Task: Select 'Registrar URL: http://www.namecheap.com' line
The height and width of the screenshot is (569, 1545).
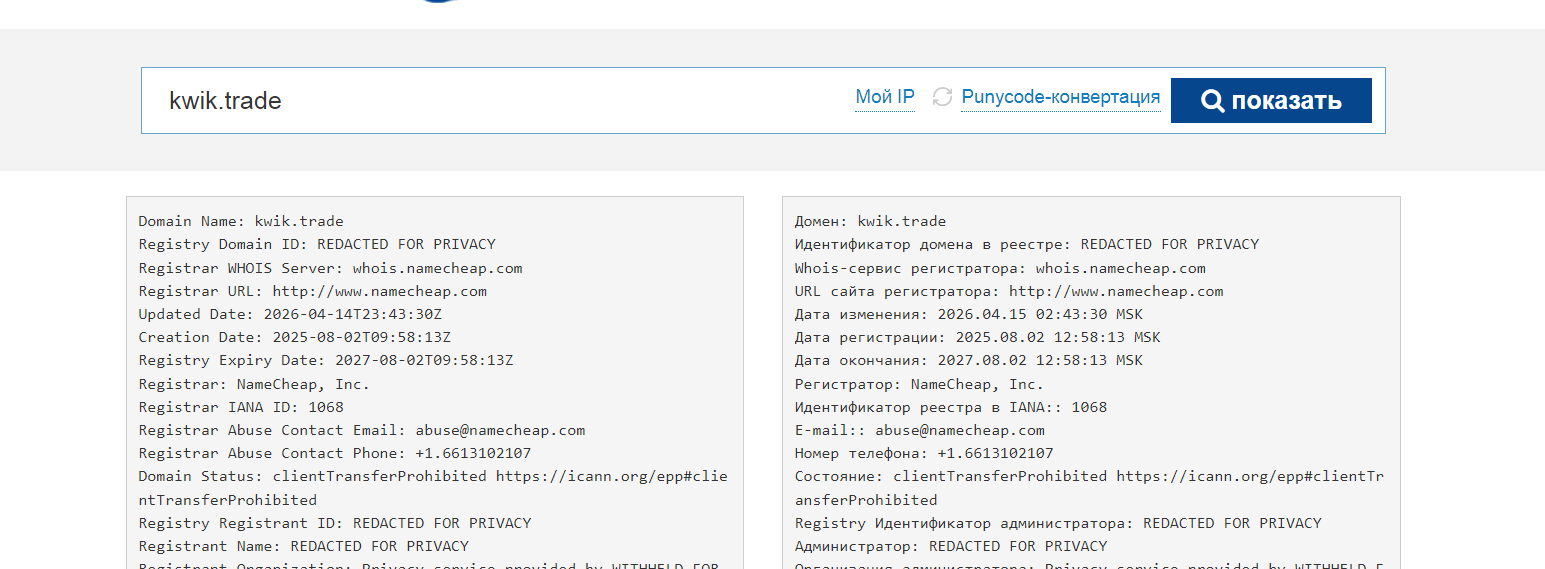Action: [313, 291]
